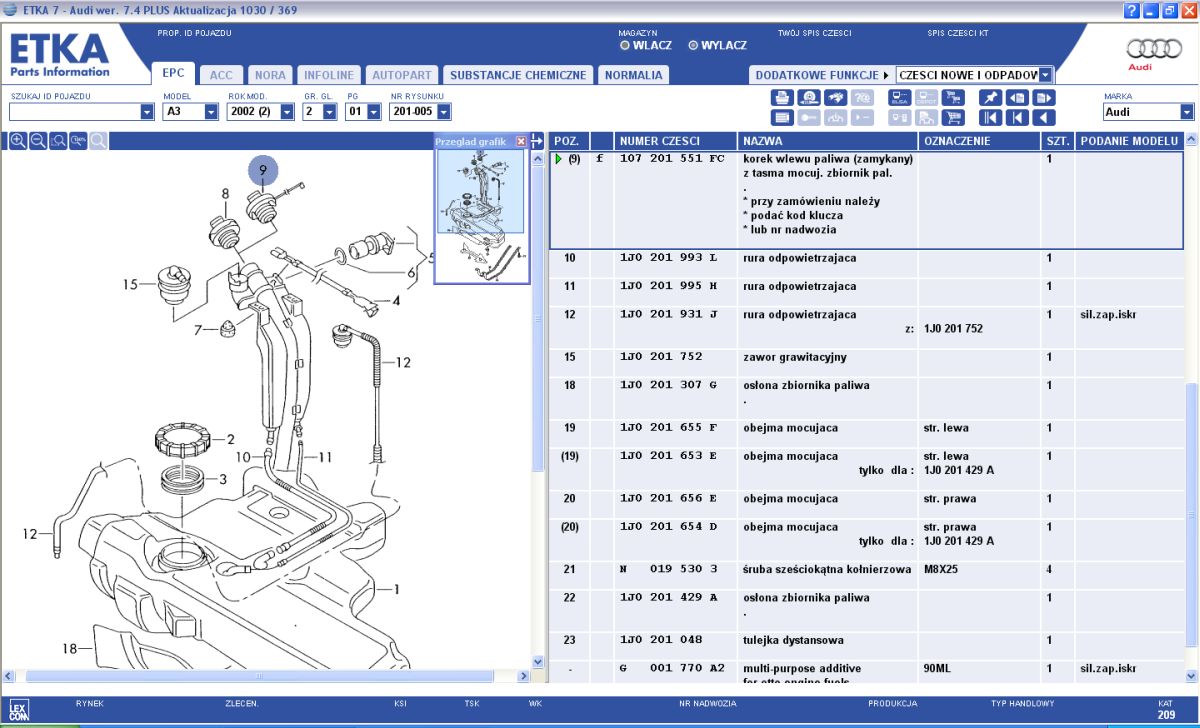Image resolution: width=1200 pixels, height=728 pixels.
Task: Click the NAZWA column header
Action: pyautogui.click(x=827, y=141)
